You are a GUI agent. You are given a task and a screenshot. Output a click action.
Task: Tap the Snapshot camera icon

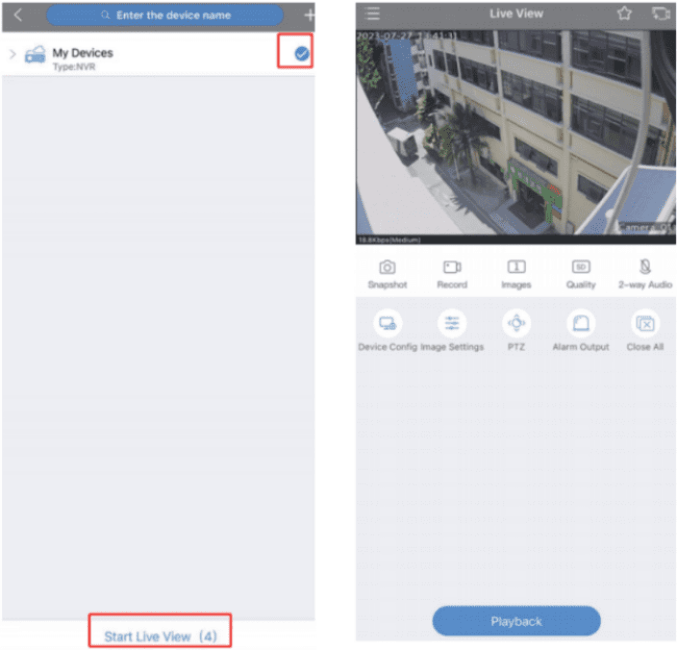(387, 267)
